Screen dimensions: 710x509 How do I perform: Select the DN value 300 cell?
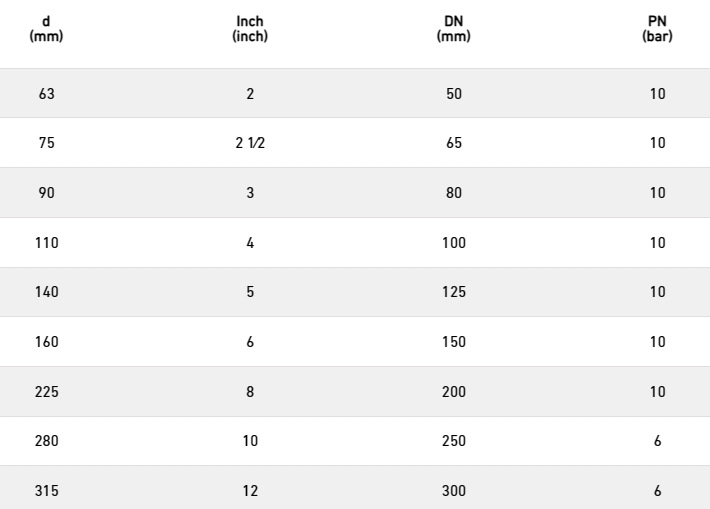tap(454, 491)
